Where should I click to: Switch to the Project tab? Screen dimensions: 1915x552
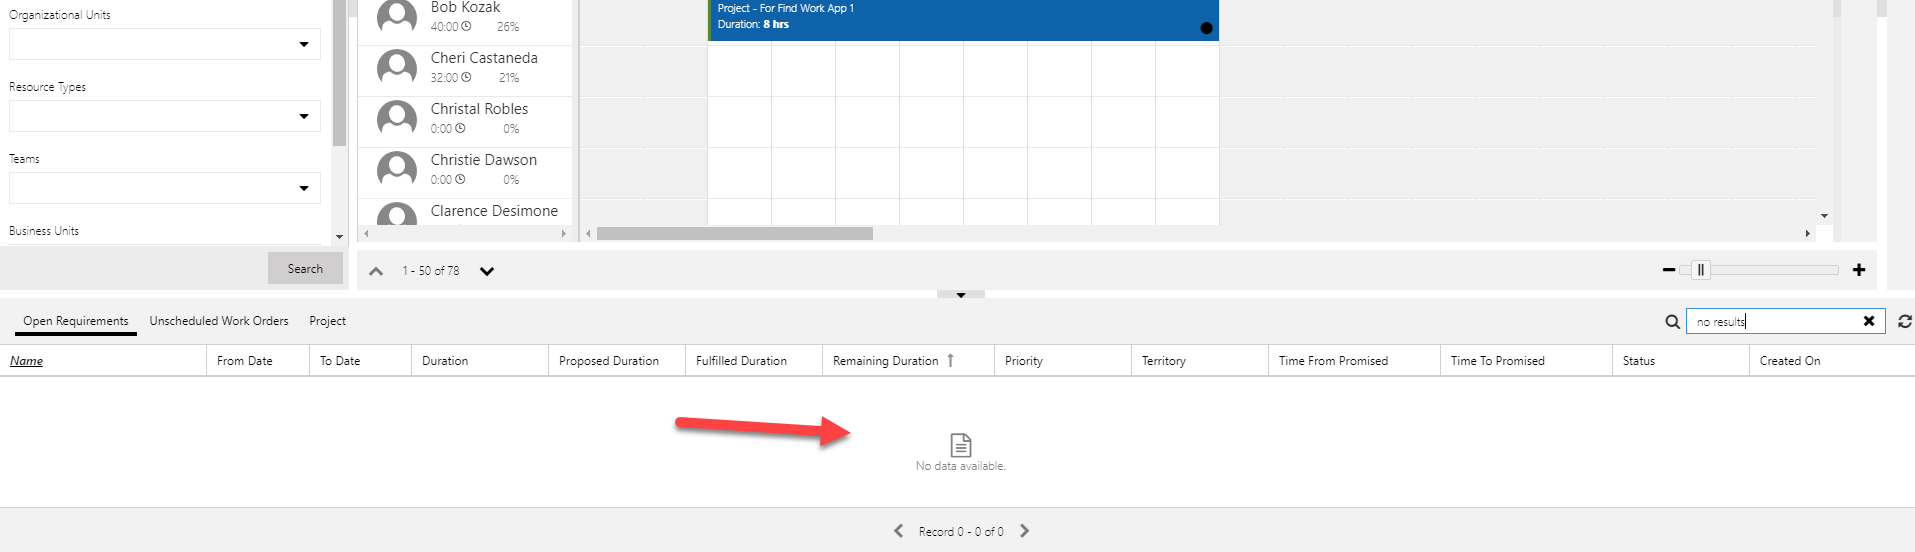point(327,321)
